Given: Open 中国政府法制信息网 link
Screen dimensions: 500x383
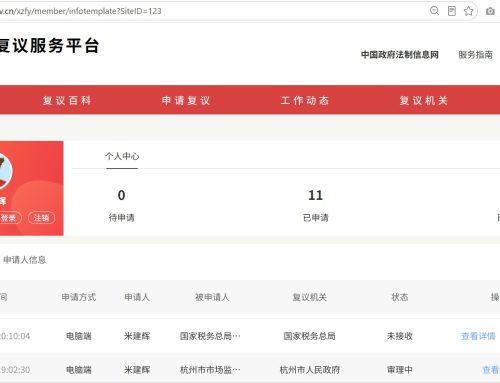Looking at the screenshot, I should 400,55.
